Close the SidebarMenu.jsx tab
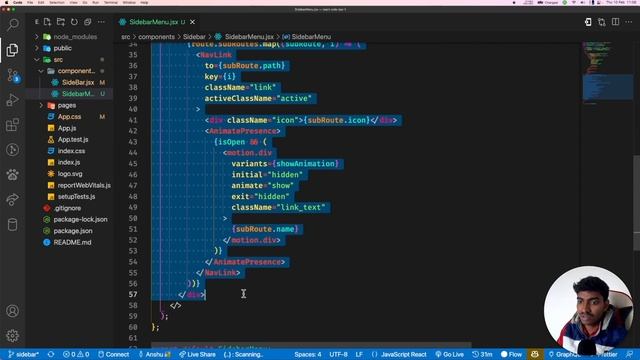This screenshot has width=640, height=360. (x=192, y=22)
